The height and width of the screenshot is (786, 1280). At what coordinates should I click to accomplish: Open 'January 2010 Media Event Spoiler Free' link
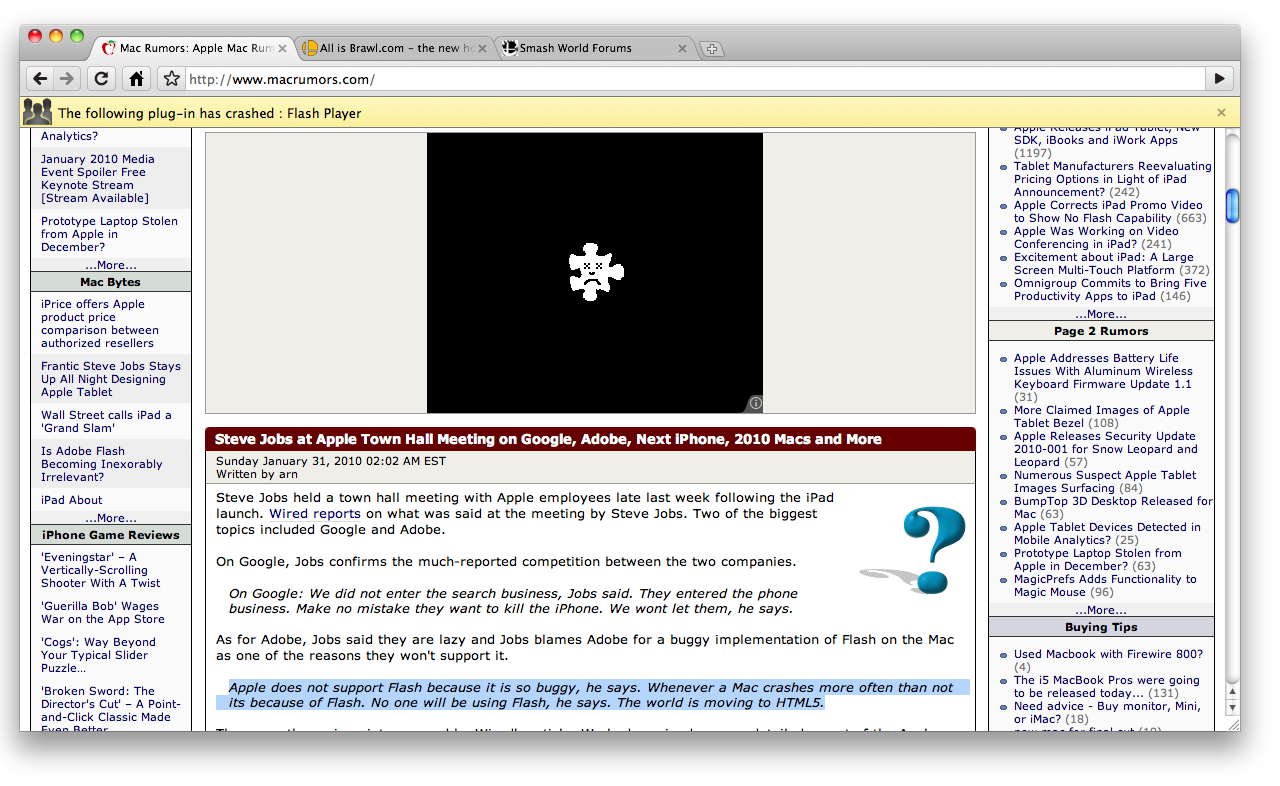[98, 178]
